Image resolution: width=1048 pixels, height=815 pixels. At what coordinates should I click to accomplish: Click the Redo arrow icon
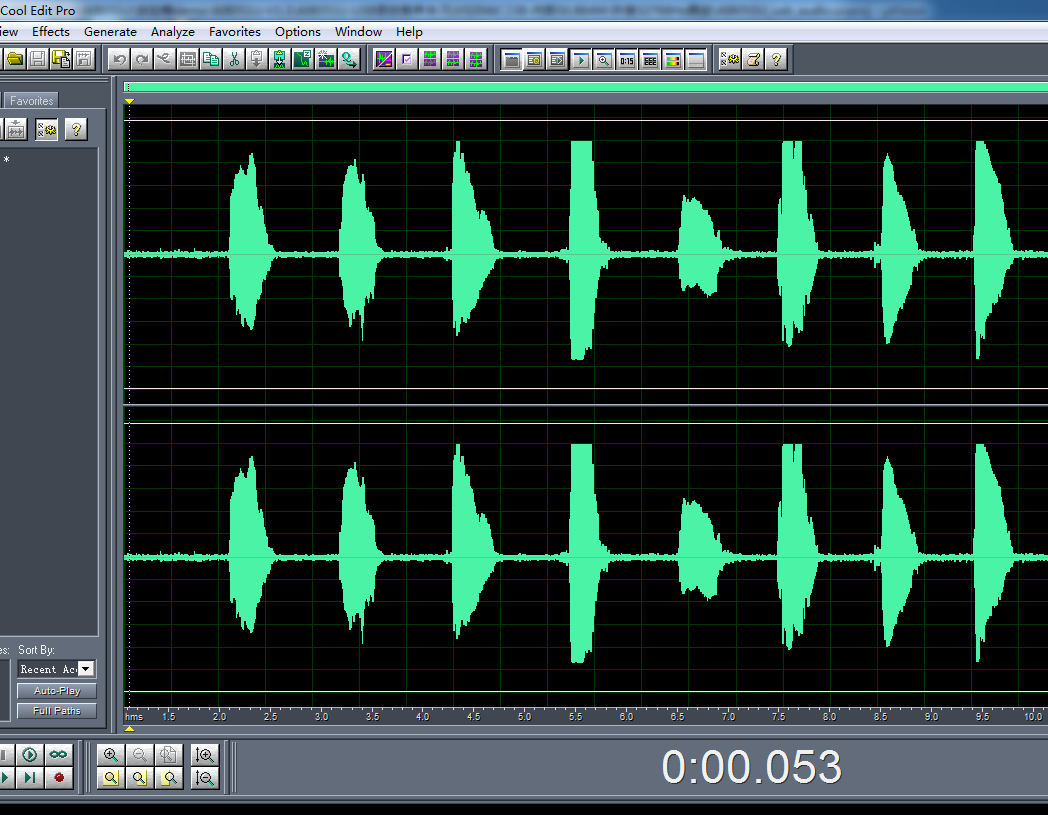tap(142, 60)
